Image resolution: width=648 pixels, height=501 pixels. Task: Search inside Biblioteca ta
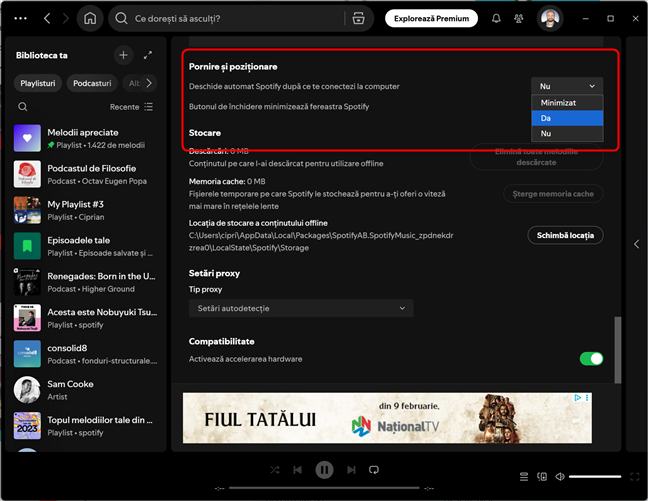pos(23,107)
